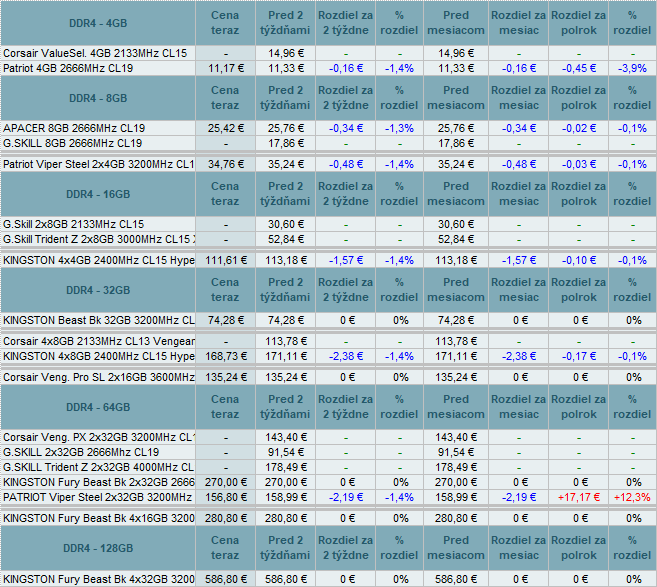
Task: Select the Corsair Veng. PX 2x32GB 3200MHz row
Action: 328,437
